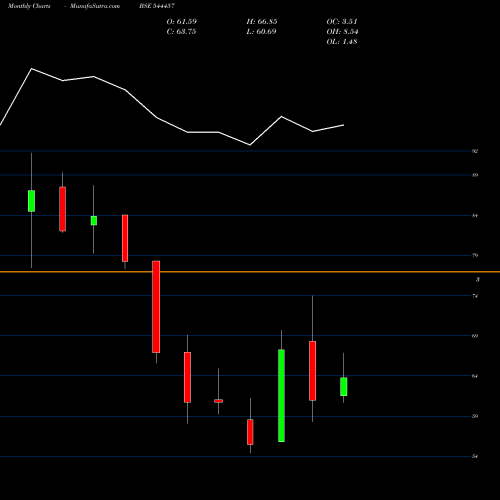Click the 74 price axis label
The width and height of the screenshot is (500, 500).
(475, 296)
